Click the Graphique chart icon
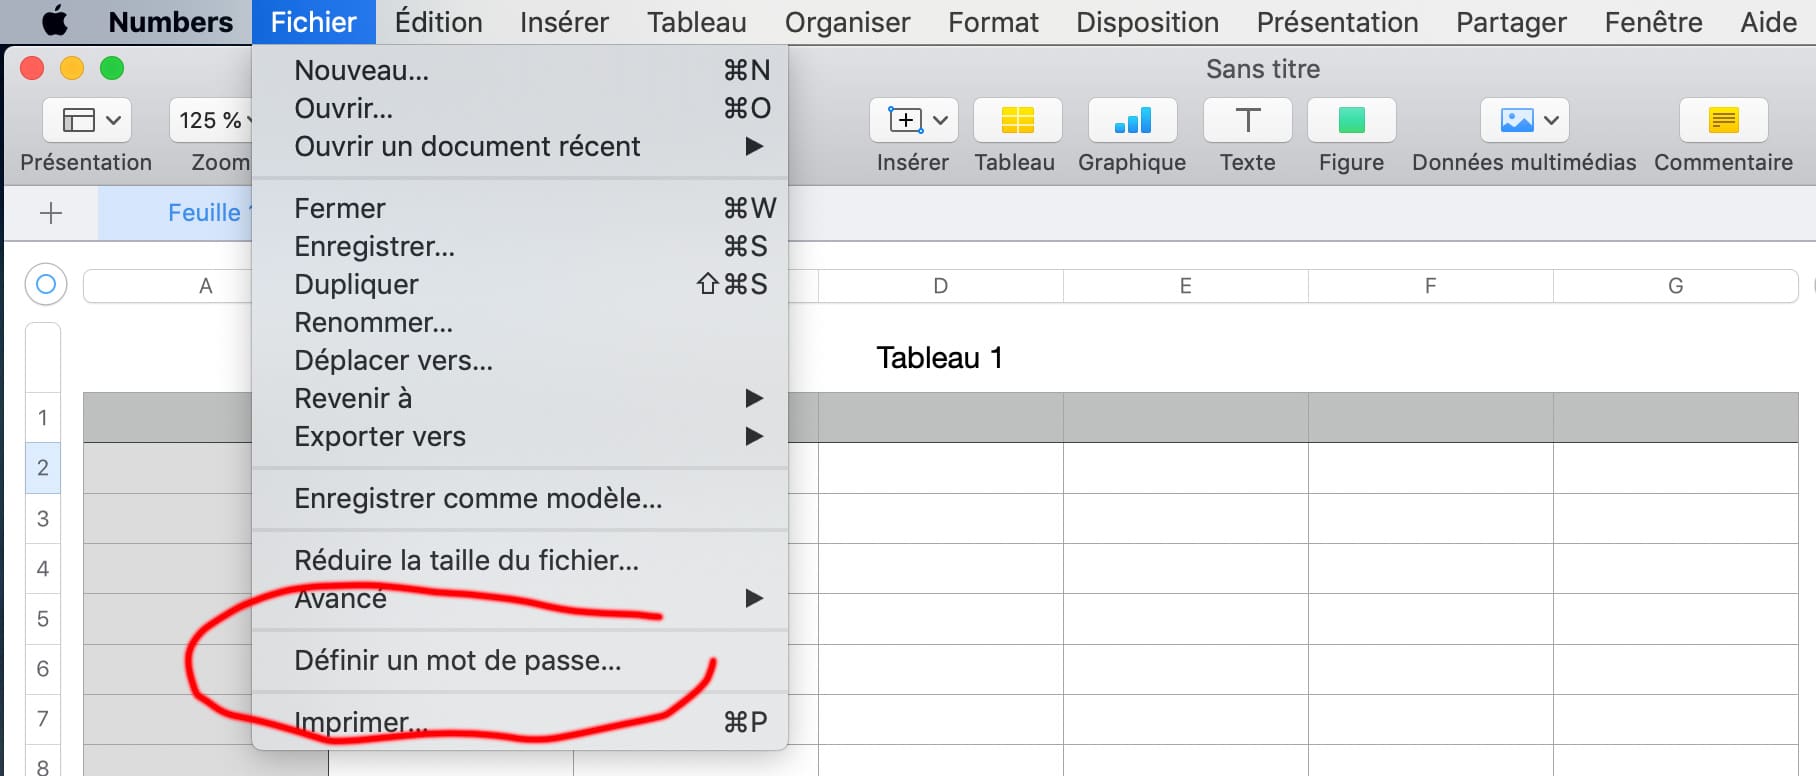Image resolution: width=1816 pixels, height=776 pixels. point(1132,121)
